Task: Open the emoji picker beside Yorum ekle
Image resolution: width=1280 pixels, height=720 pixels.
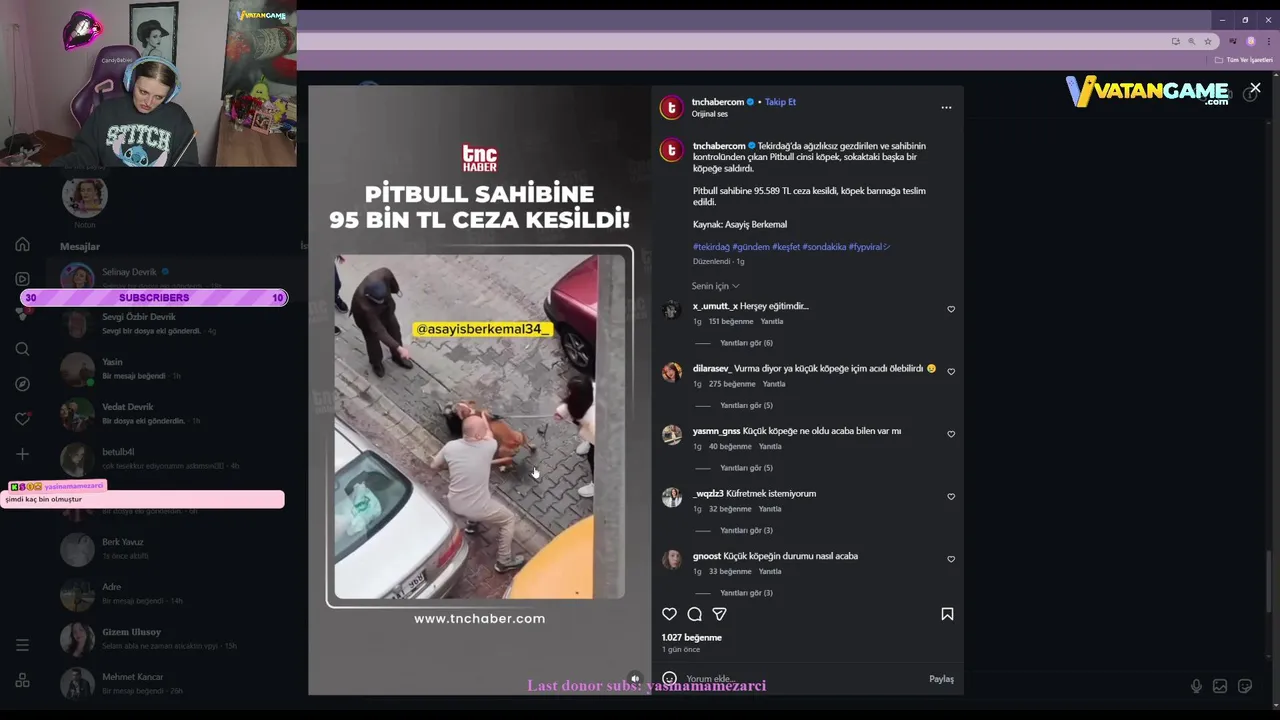Action: click(670, 679)
